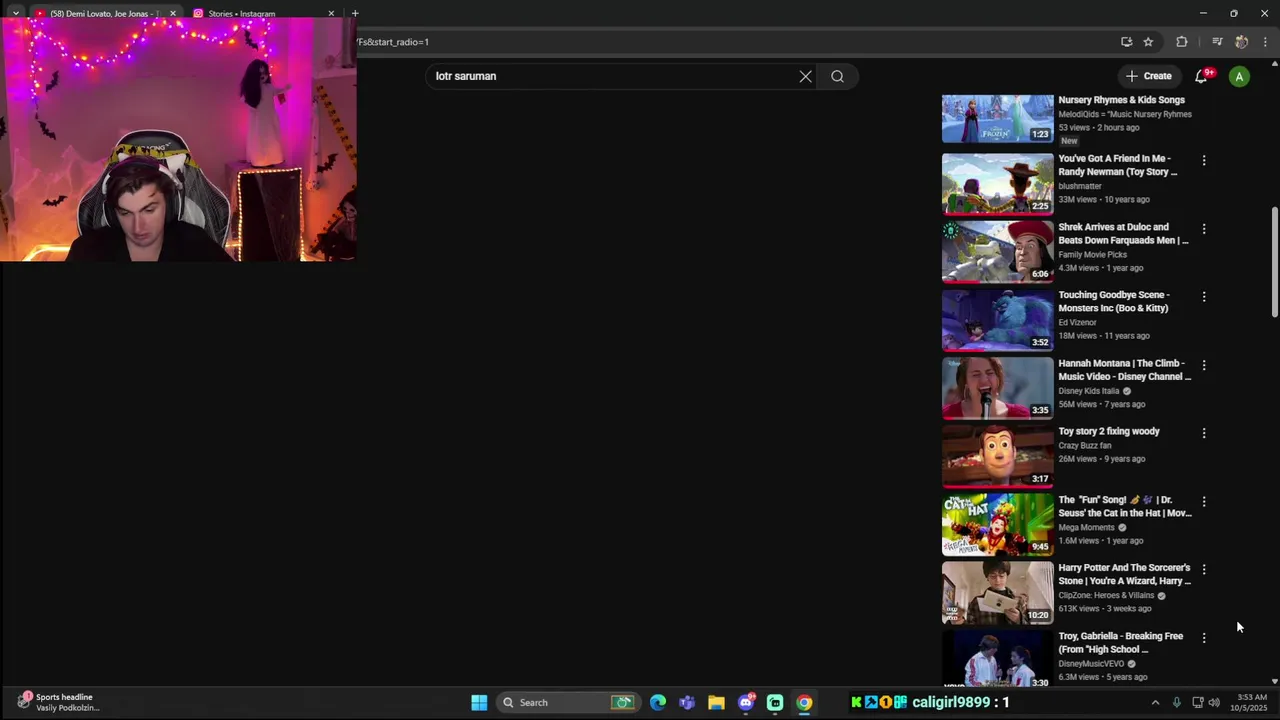Open options for Toy story 2 fixing woody
This screenshot has width=1280, height=720.
coord(1204,433)
